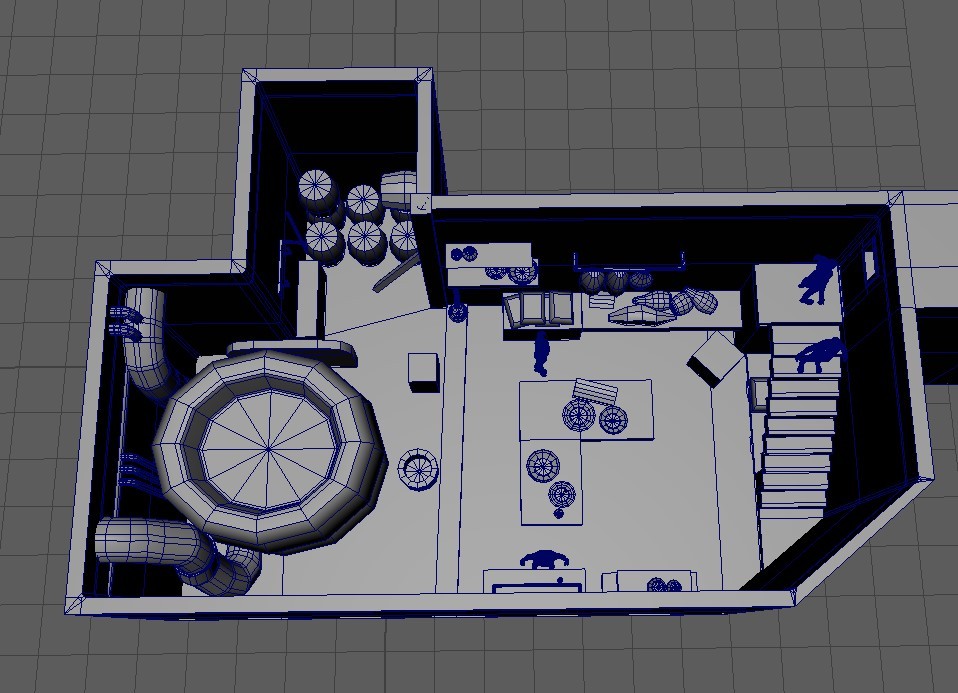Select the curved pipe with clamps on the left wall
Viewport: 958px width, 693px height.
coord(146,341)
